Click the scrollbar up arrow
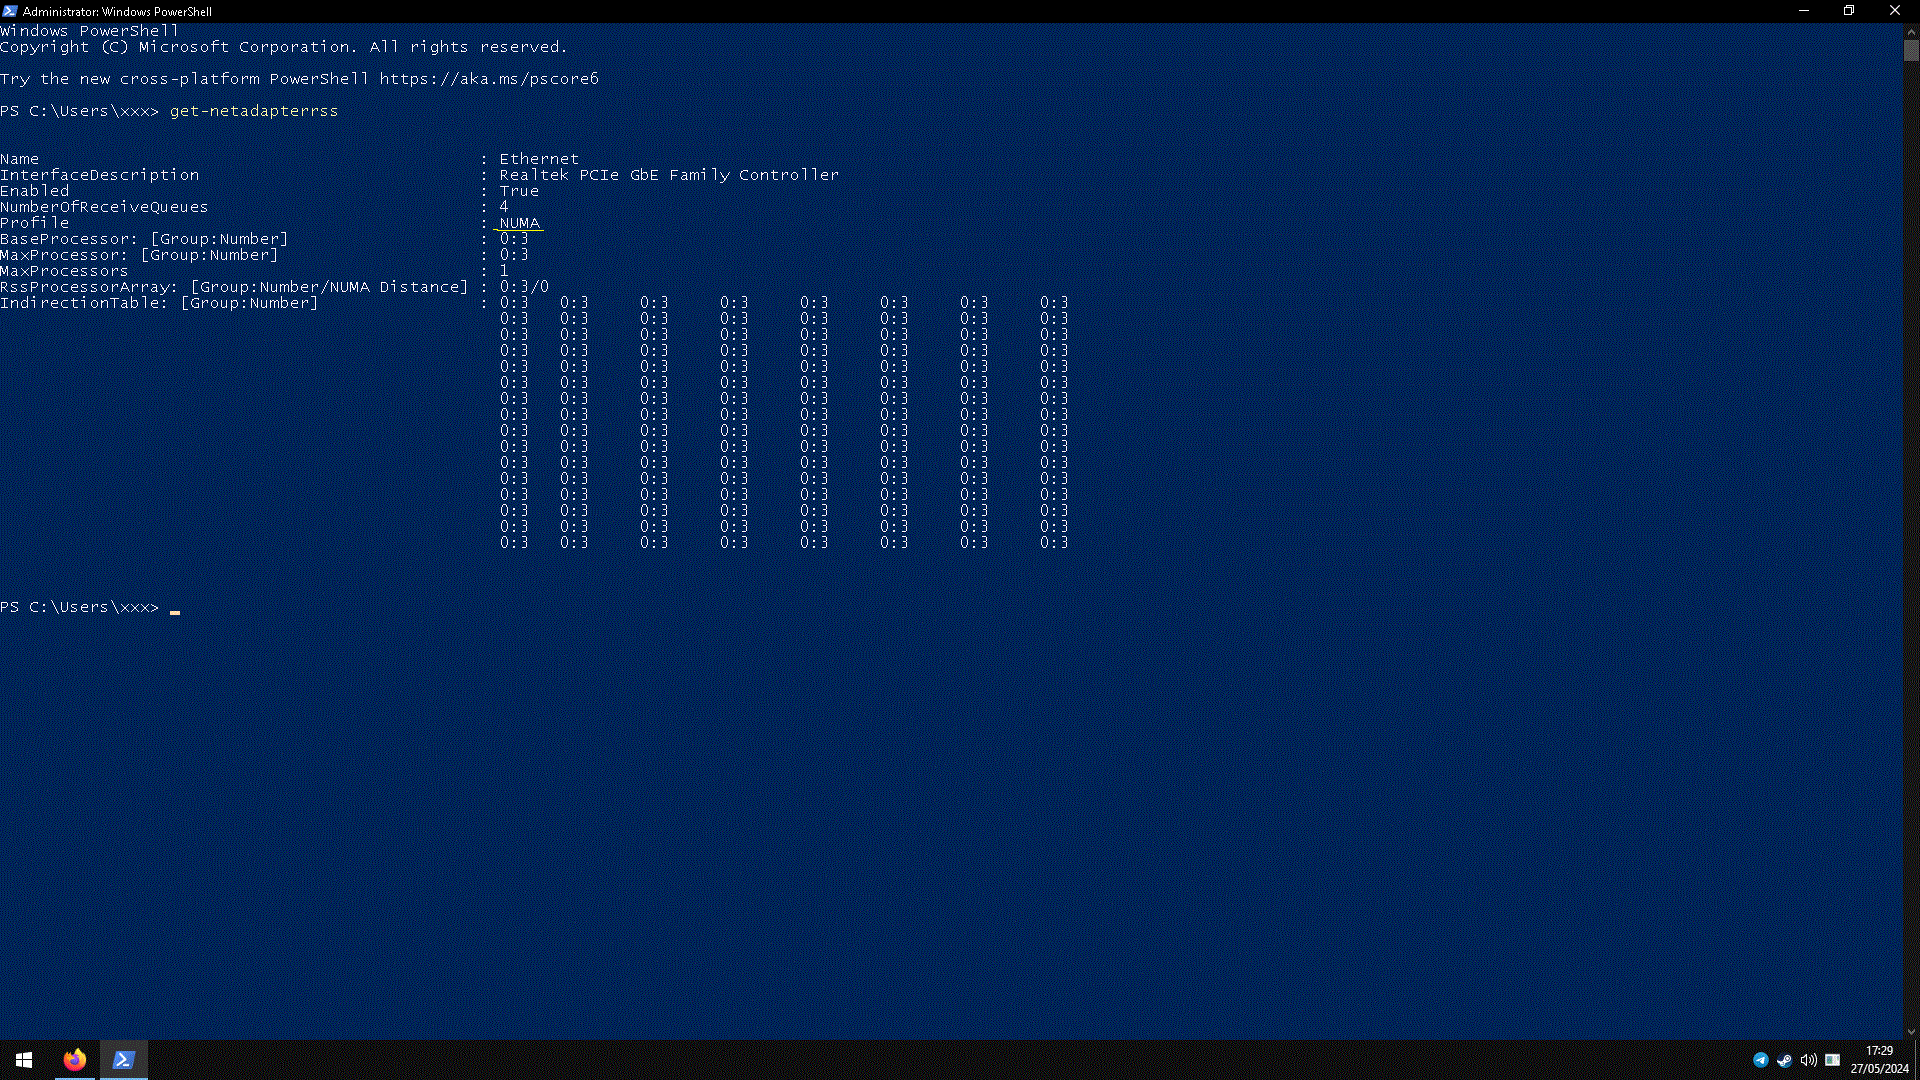This screenshot has width=1920, height=1080. pos(1911,31)
